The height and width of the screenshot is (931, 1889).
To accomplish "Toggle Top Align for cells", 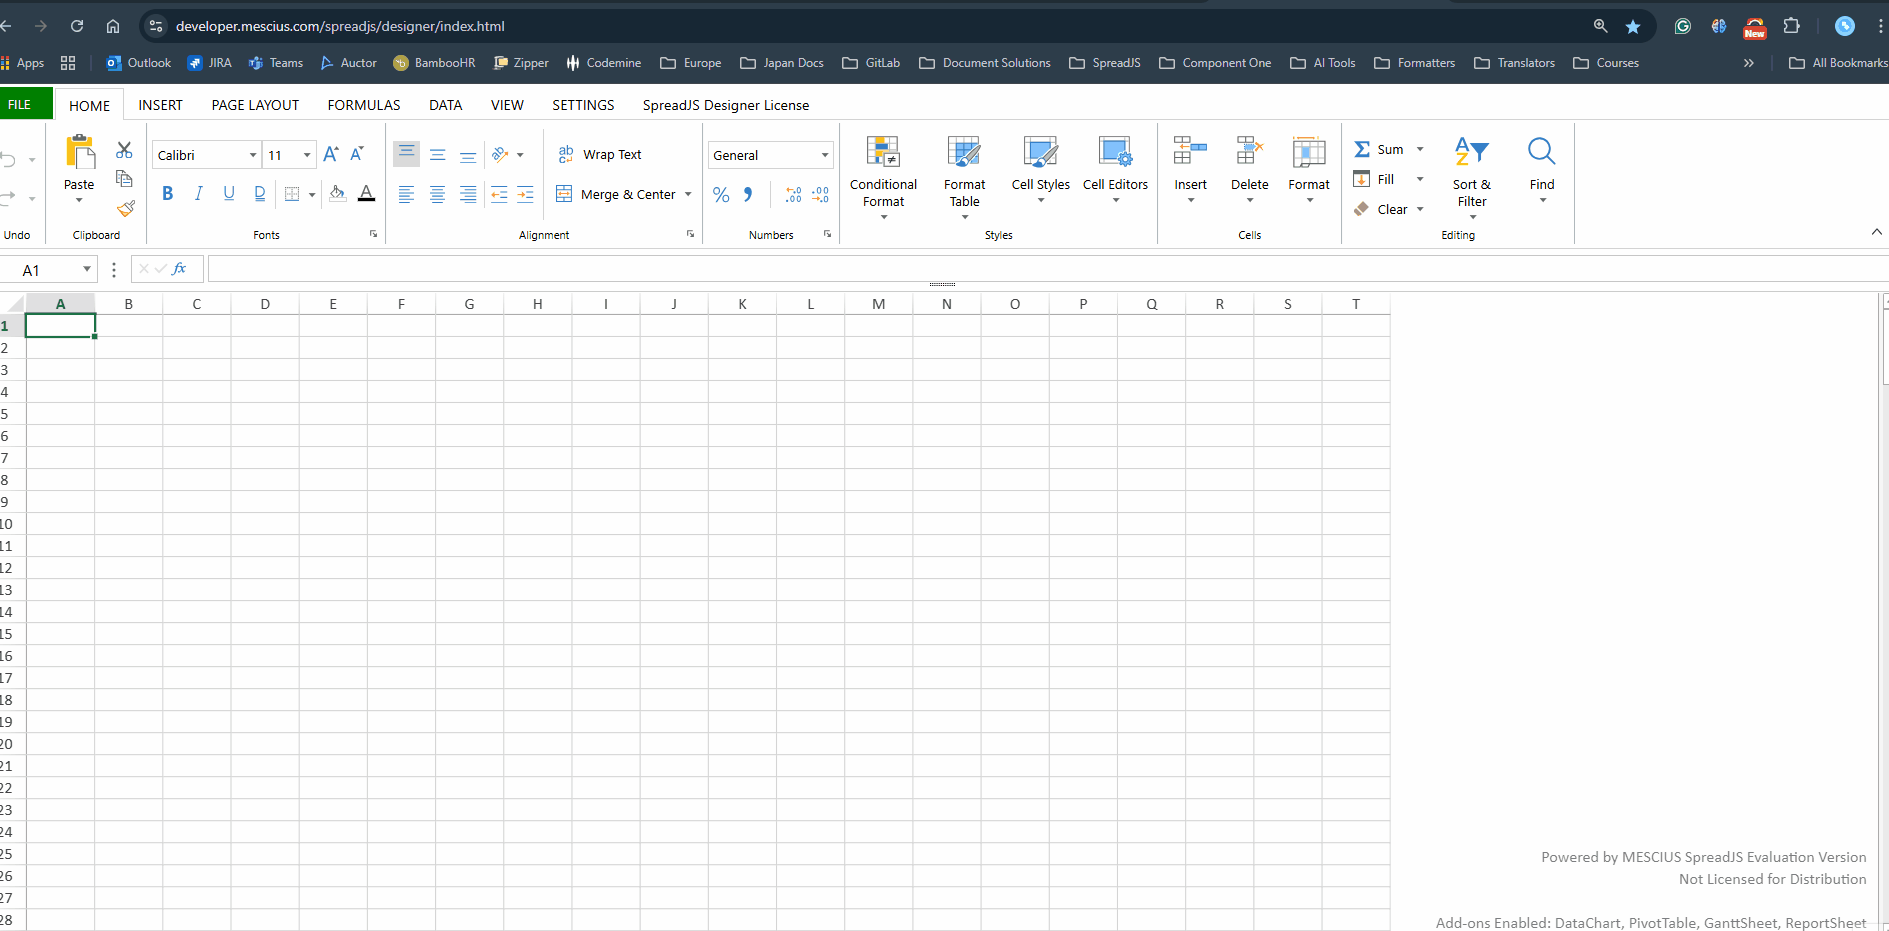I will click(406, 154).
